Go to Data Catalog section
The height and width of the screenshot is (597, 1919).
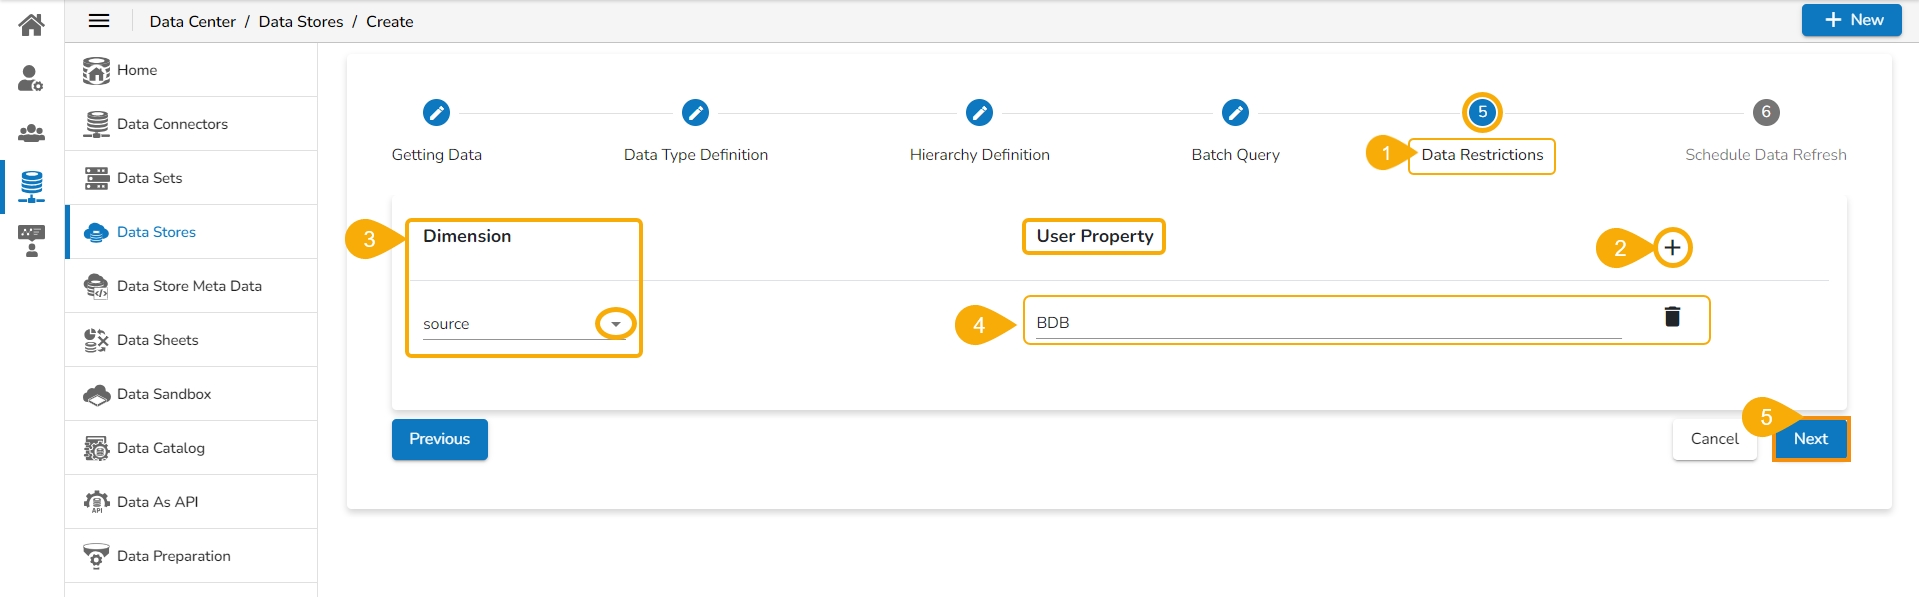[160, 448]
